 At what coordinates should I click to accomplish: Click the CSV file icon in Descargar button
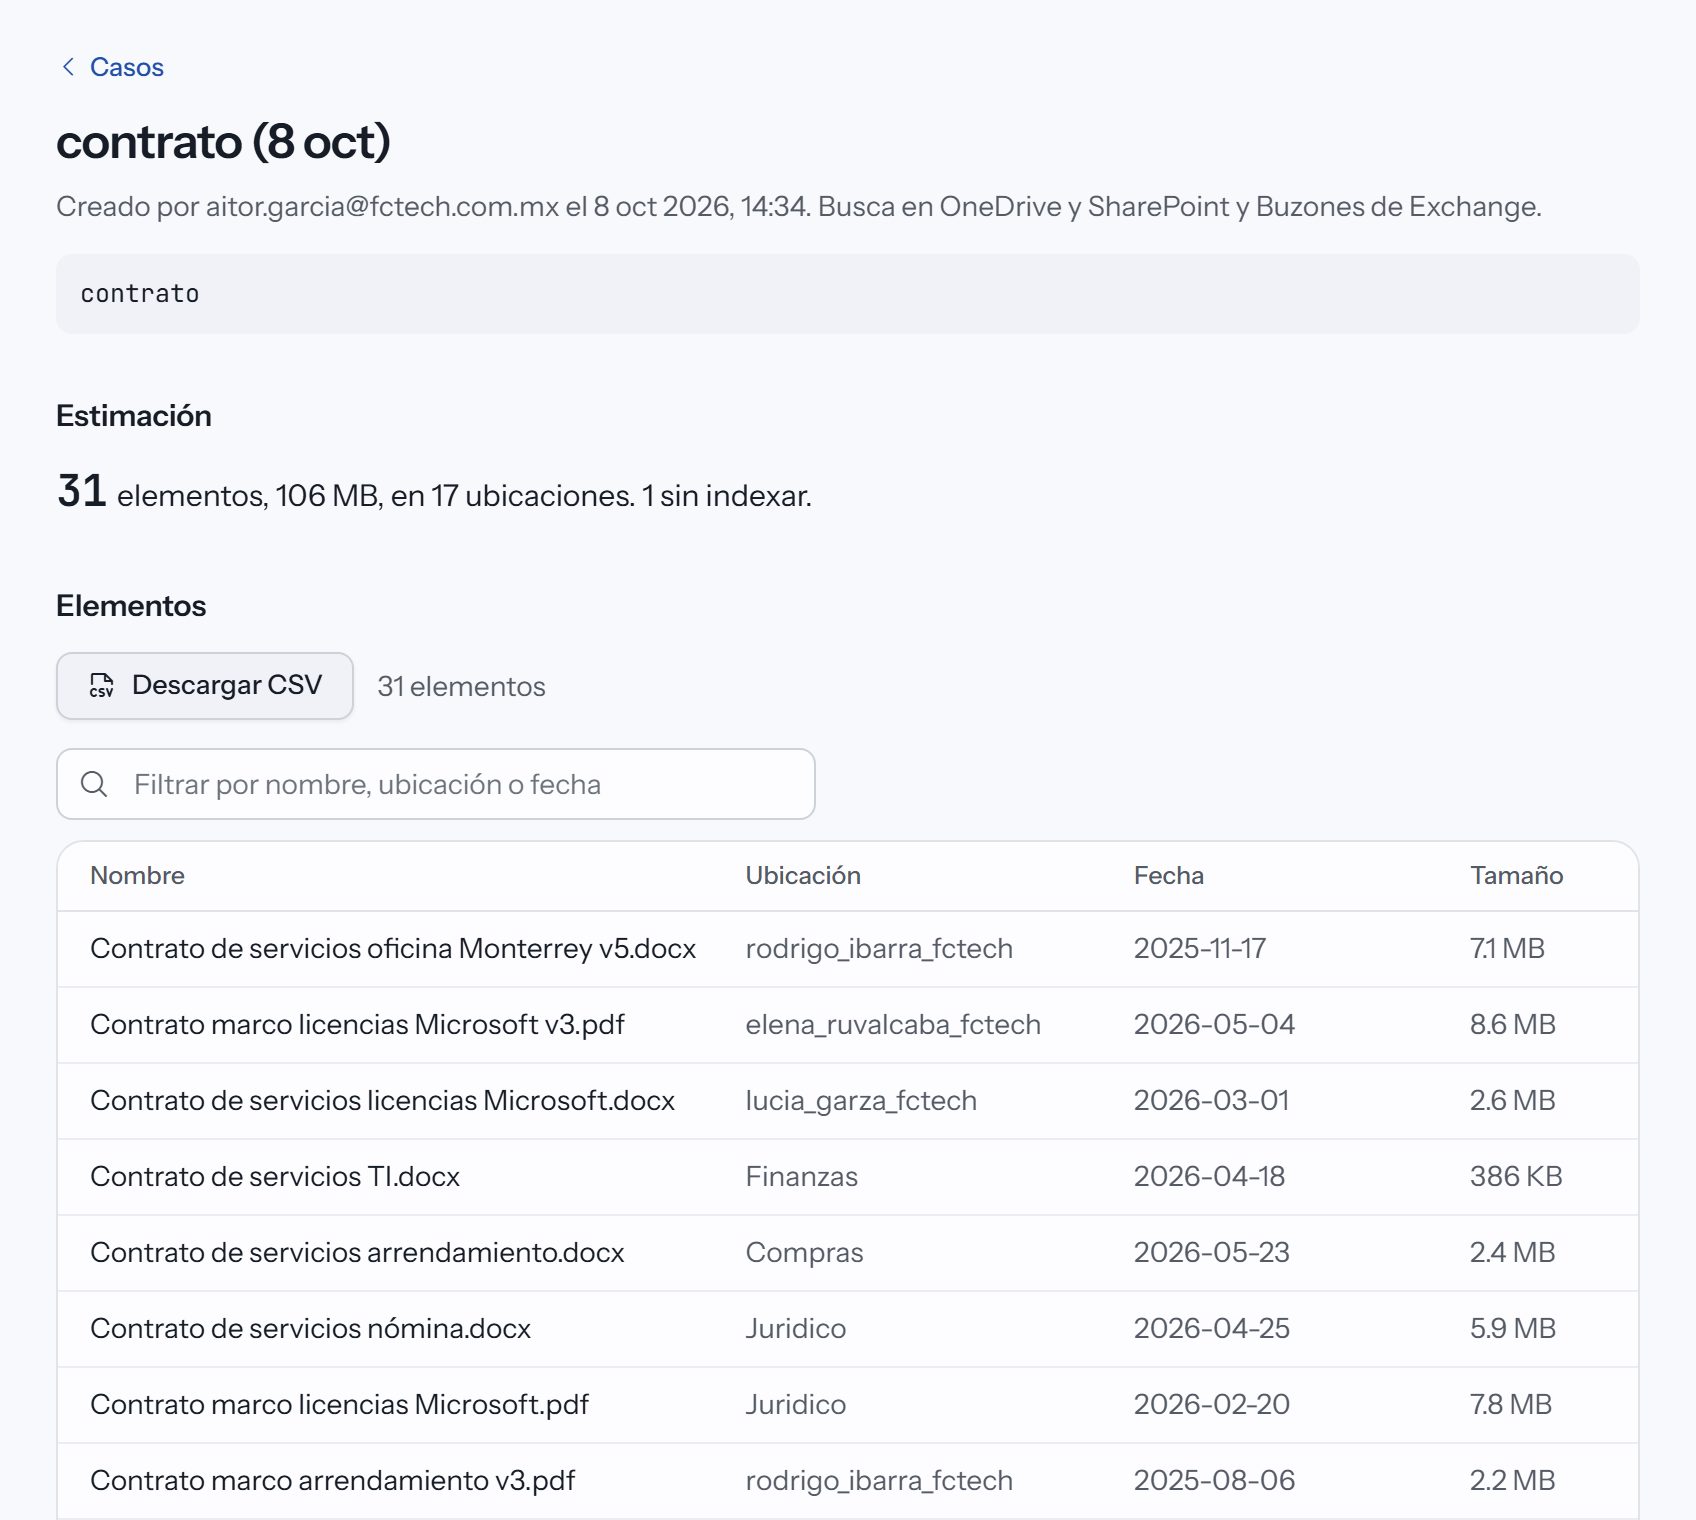pos(101,685)
